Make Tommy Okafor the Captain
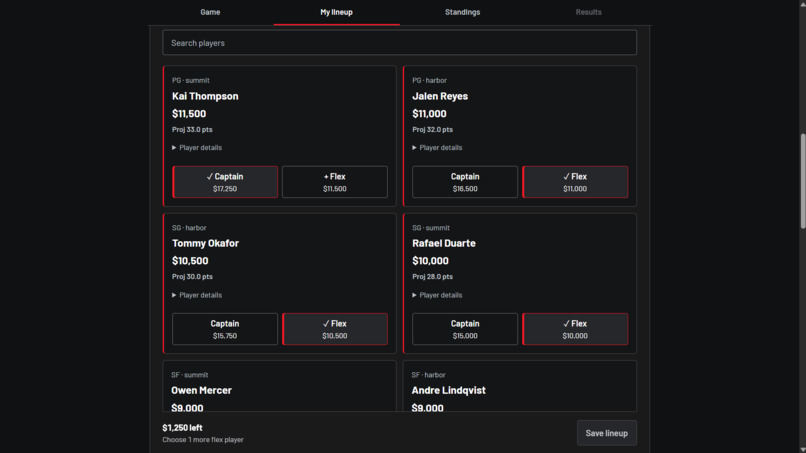Viewport: 806px width, 453px height. (x=225, y=329)
